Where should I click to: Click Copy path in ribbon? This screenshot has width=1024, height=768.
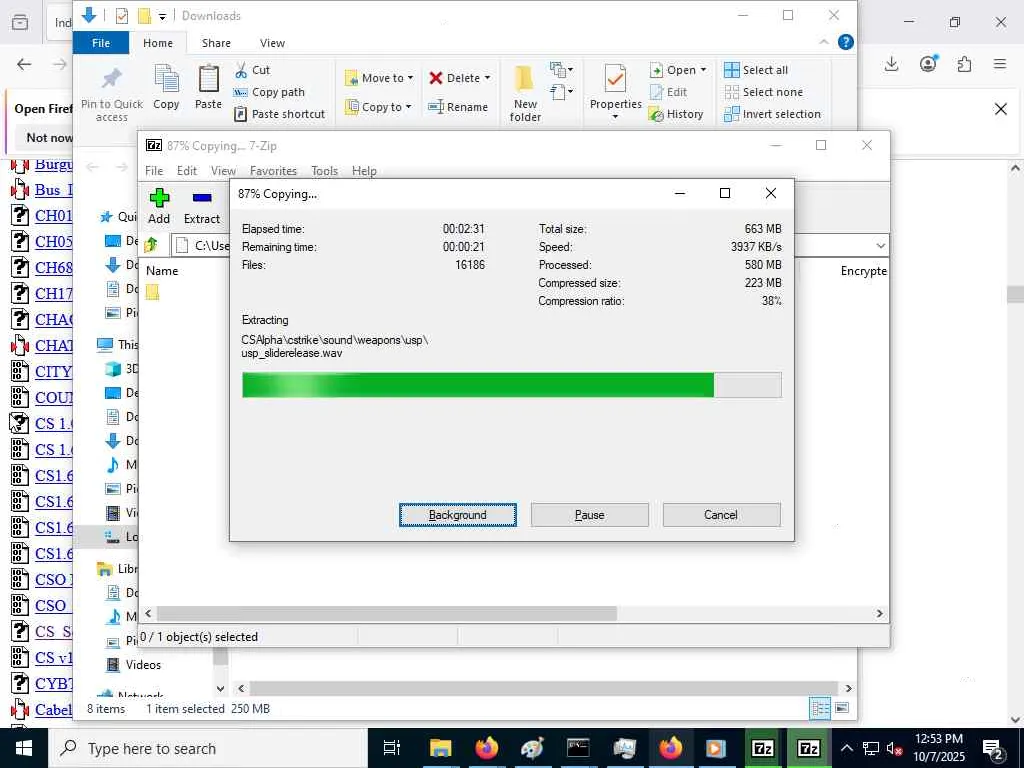point(269,92)
